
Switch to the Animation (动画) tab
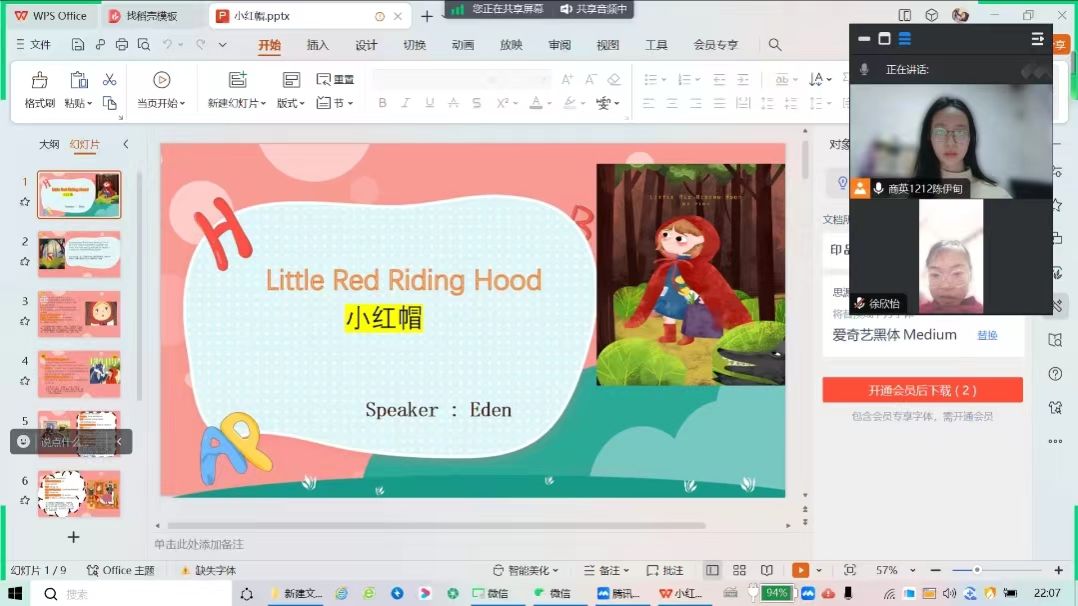coord(463,45)
